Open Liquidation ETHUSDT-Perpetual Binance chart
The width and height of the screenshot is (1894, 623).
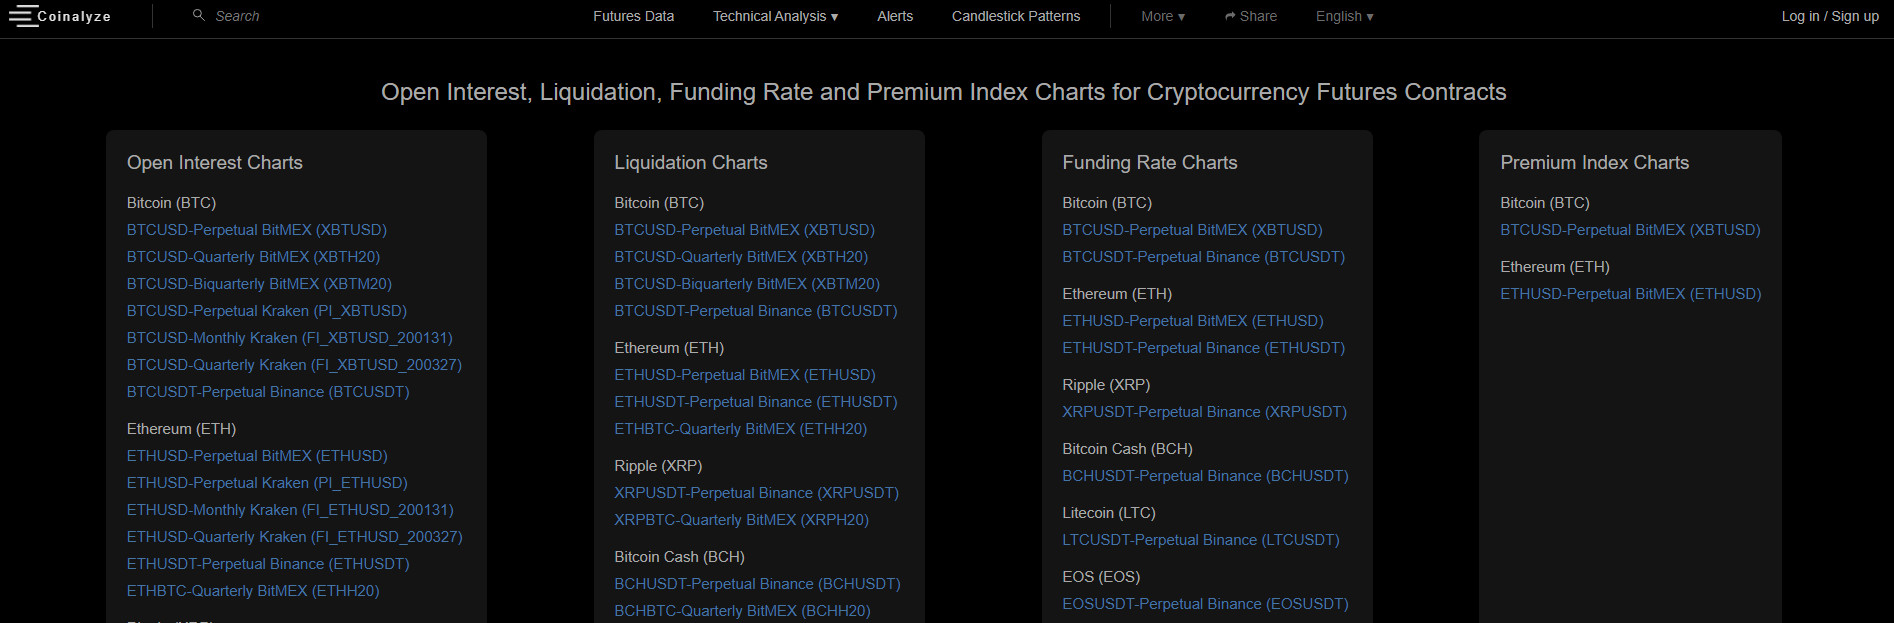click(x=756, y=402)
